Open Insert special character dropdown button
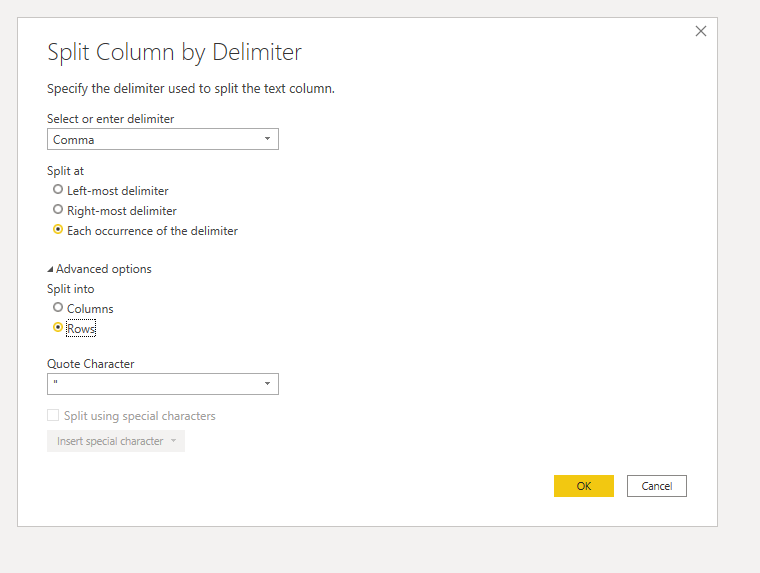Screen dimensions: 760x573 coord(116,441)
